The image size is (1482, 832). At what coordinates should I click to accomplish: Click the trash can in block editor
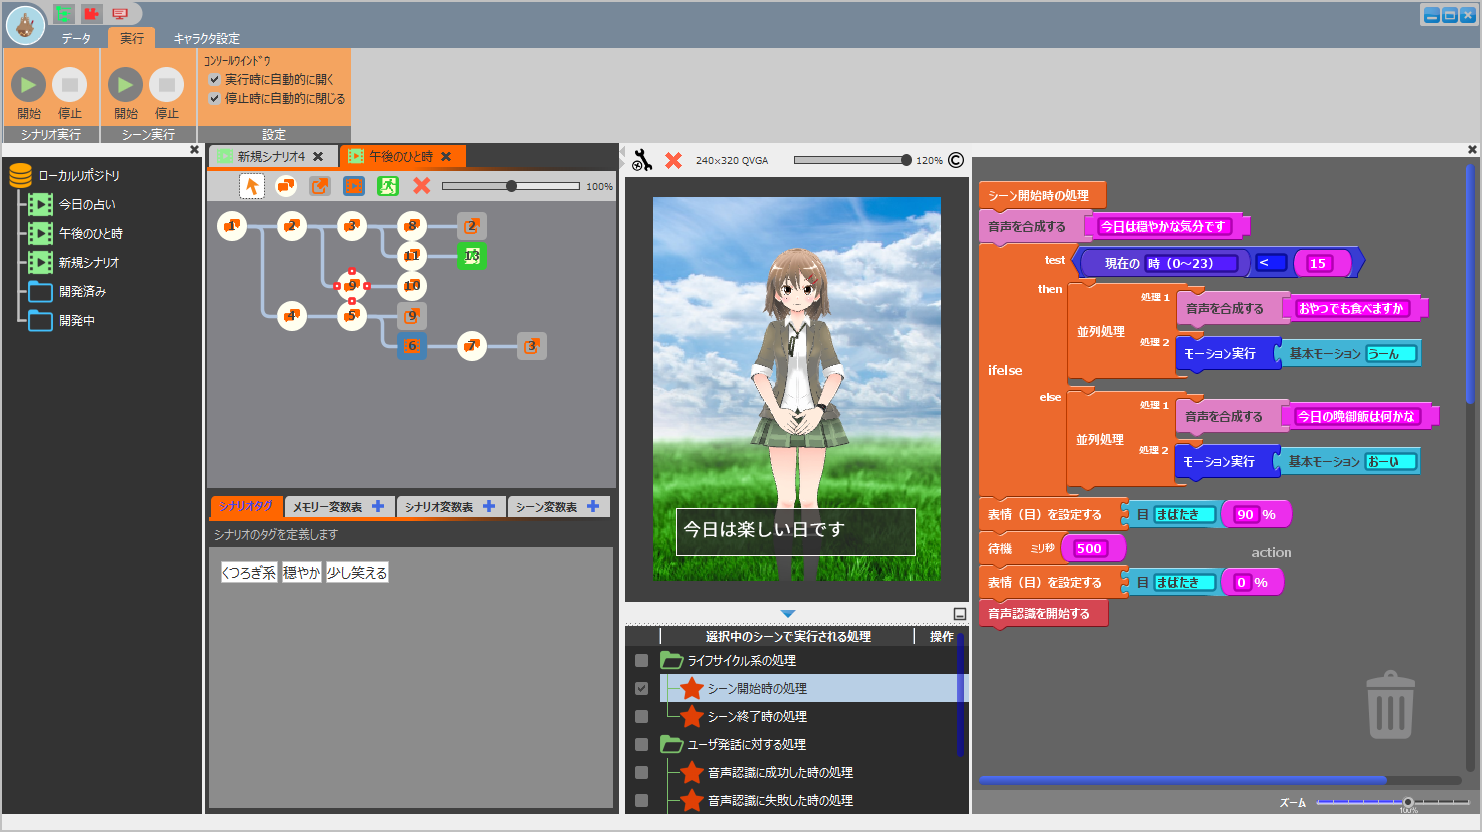(x=1390, y=706)
